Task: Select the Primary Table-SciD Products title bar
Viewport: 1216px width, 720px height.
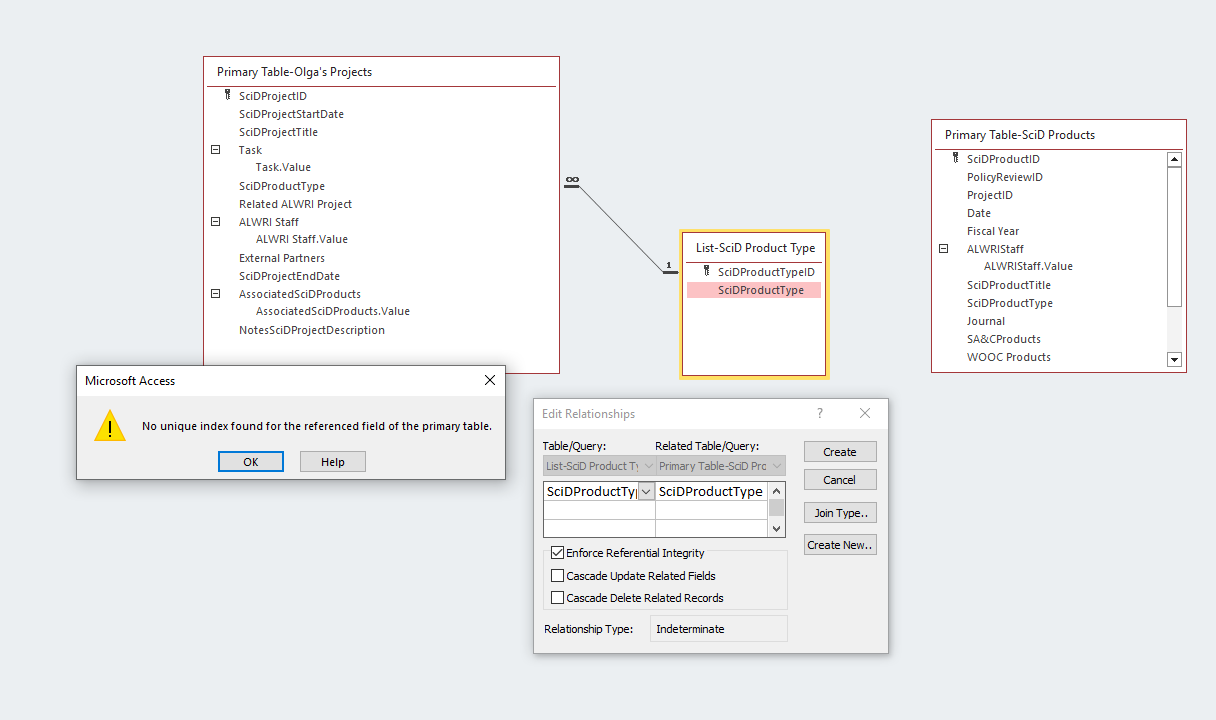Action: [x=1058, y=135]
